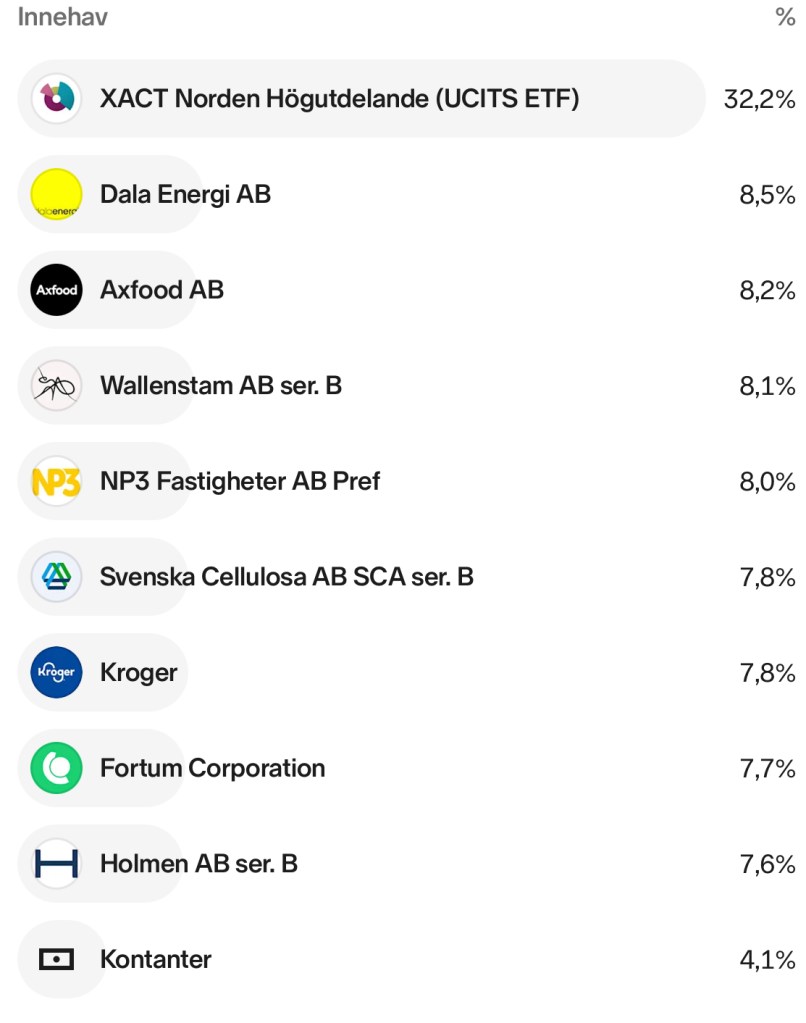
Task: Click Kroger's 7,8% weight value
Action: [x=767, y=673]
